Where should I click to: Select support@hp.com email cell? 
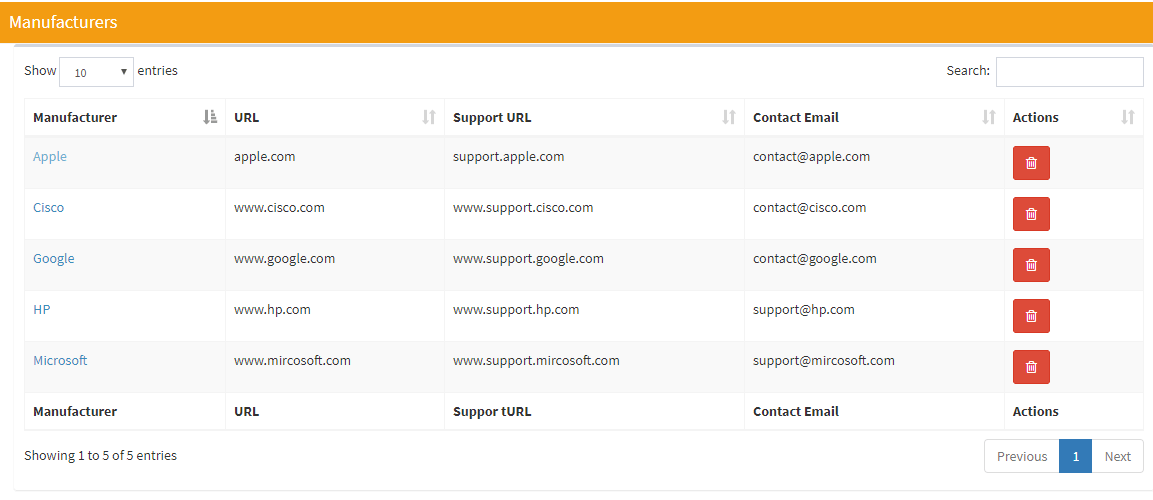874,315
